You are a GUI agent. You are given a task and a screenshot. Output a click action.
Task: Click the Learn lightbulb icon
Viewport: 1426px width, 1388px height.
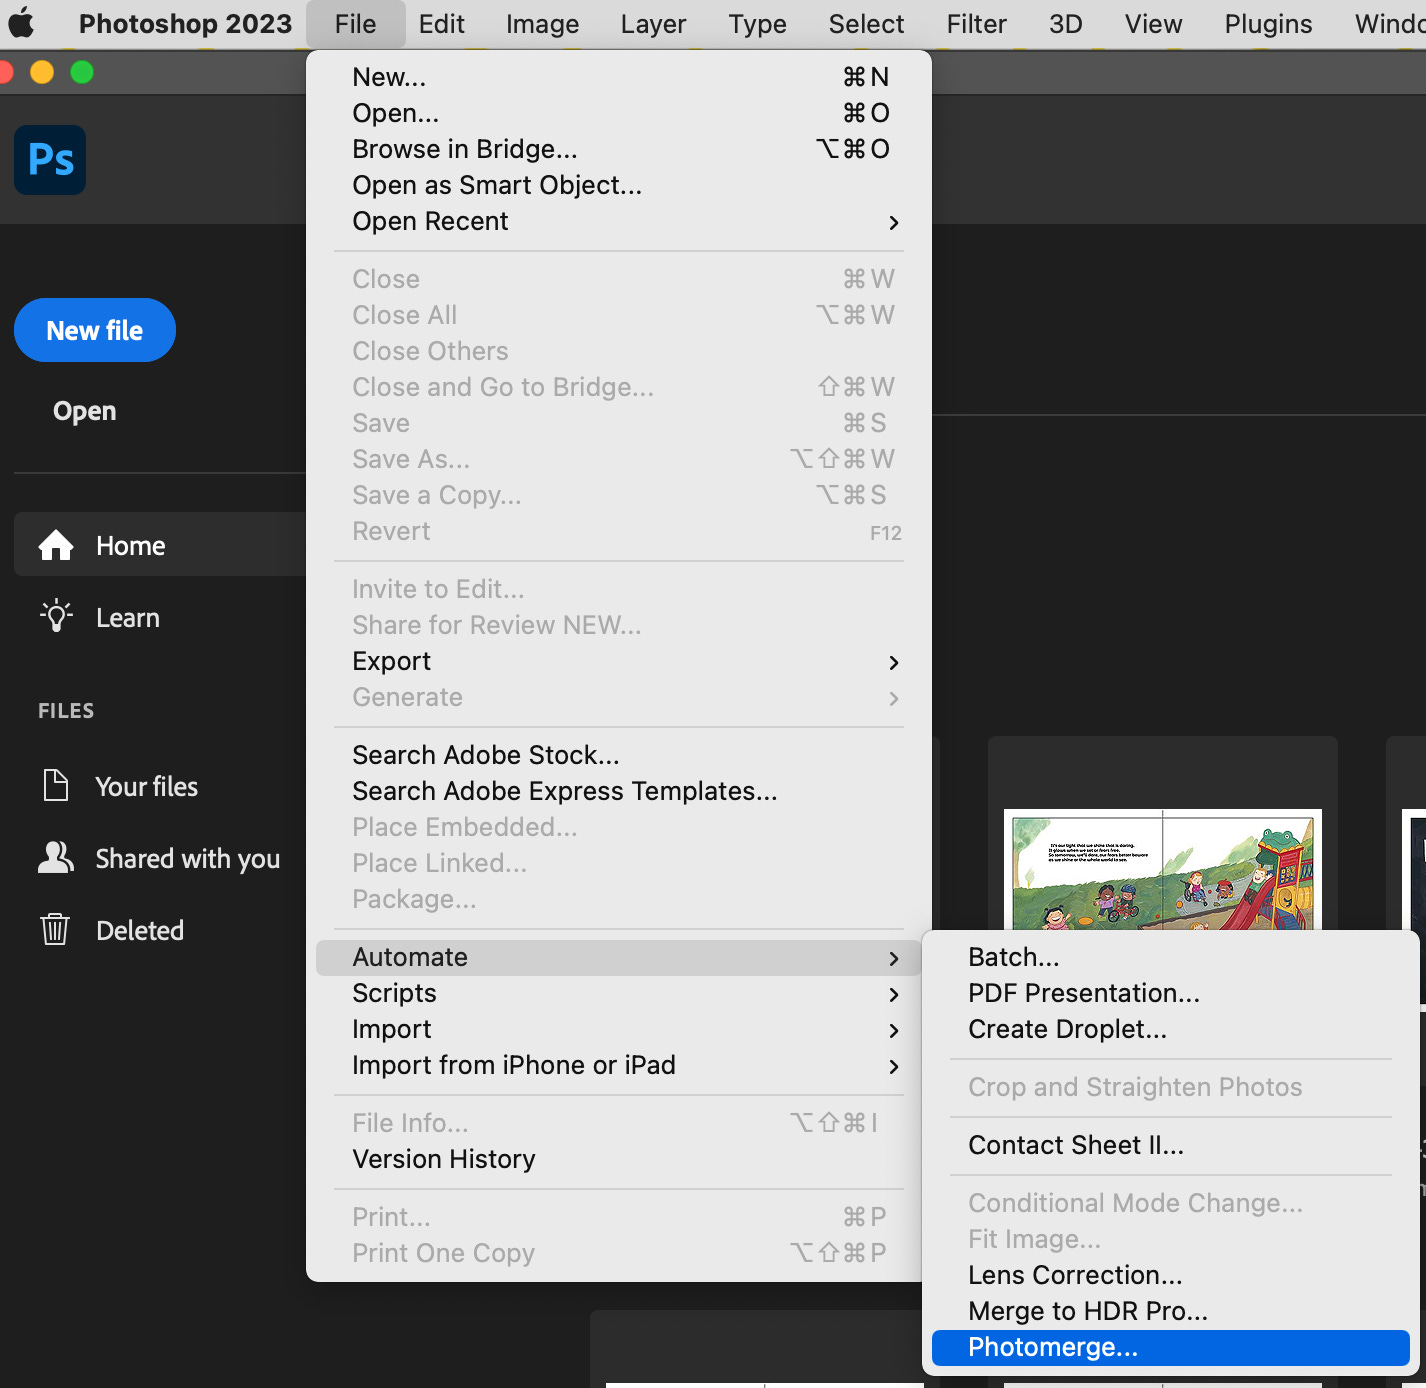pyautogui.click(x=56, y=616)
